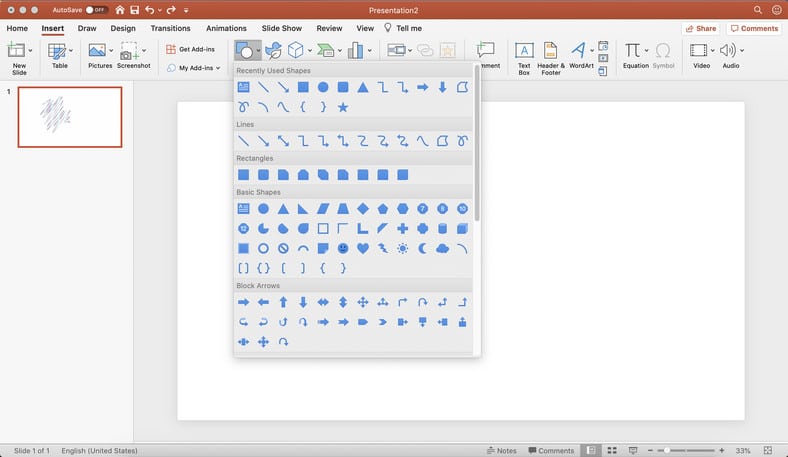Go to the Design tab
This screenshot has width=788, height=457.
(x=123, y=28)
